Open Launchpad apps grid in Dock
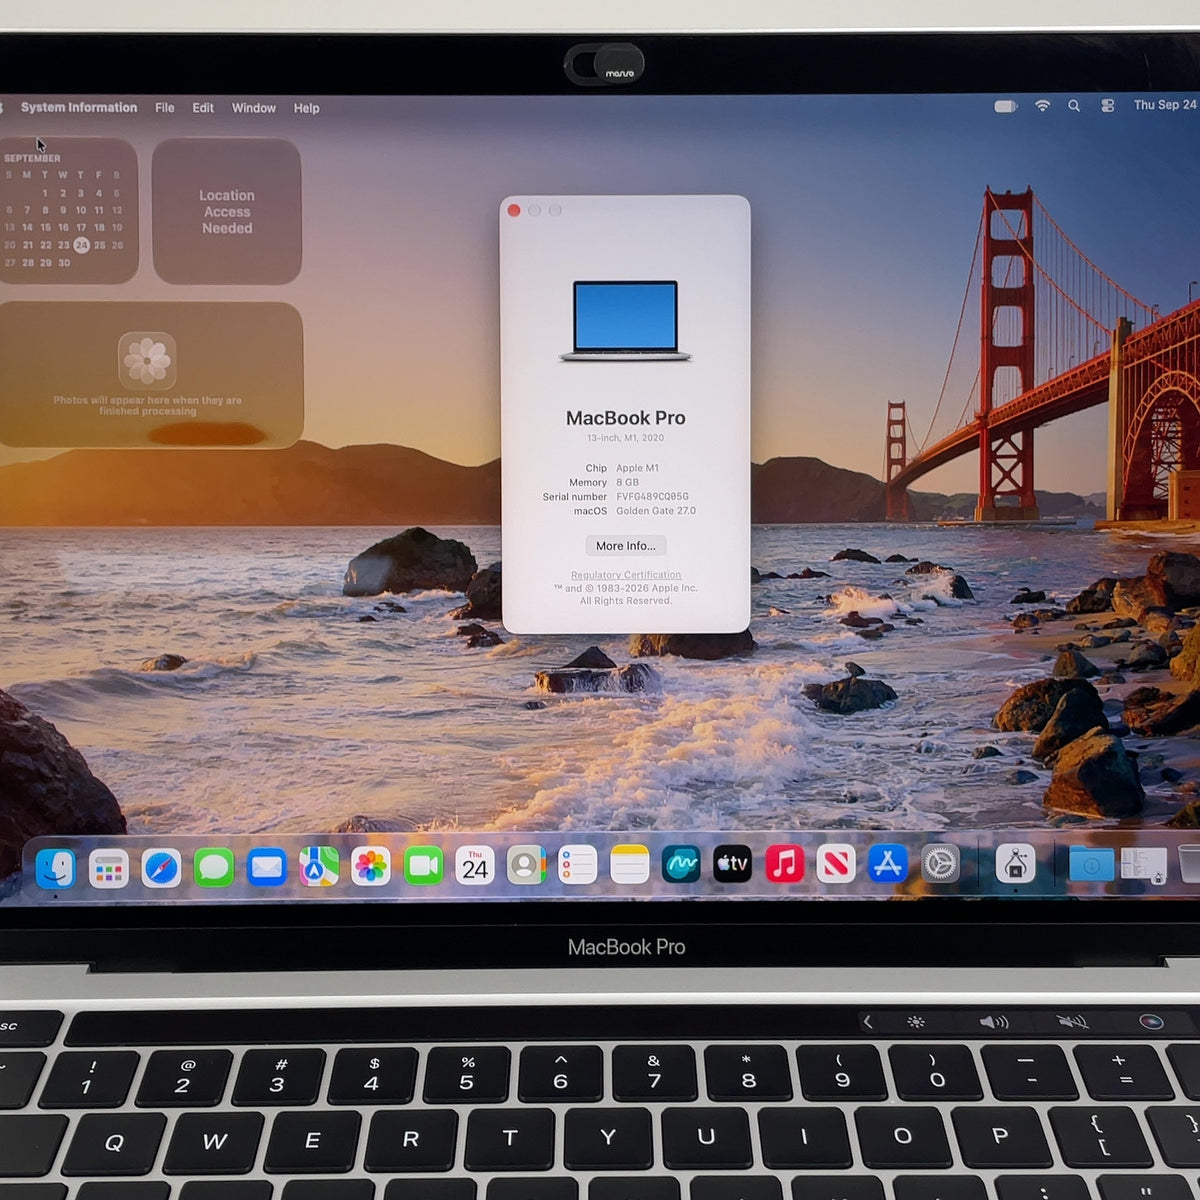 [x=108, y=869]
